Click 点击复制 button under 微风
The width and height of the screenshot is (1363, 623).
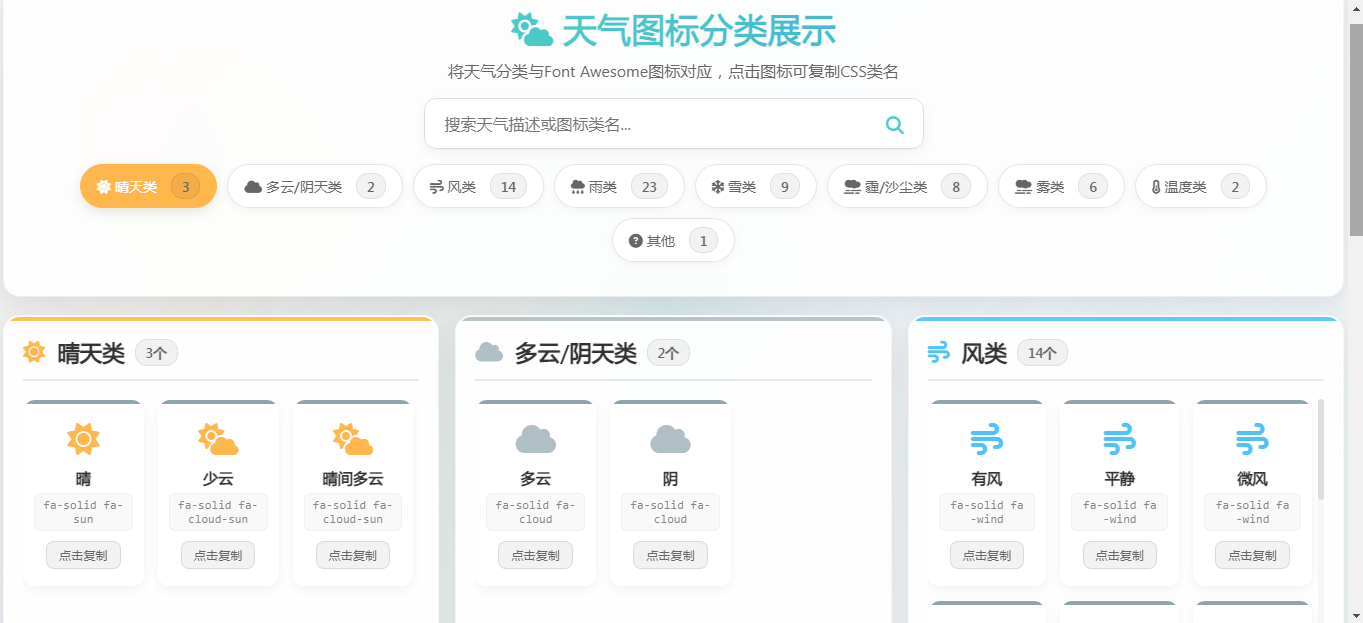point(1252,555)
